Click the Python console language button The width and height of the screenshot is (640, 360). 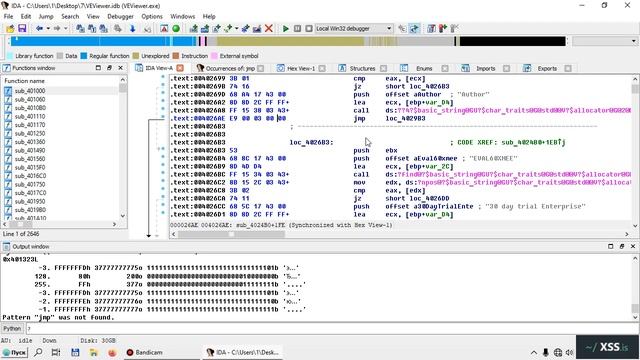(12, 328)
